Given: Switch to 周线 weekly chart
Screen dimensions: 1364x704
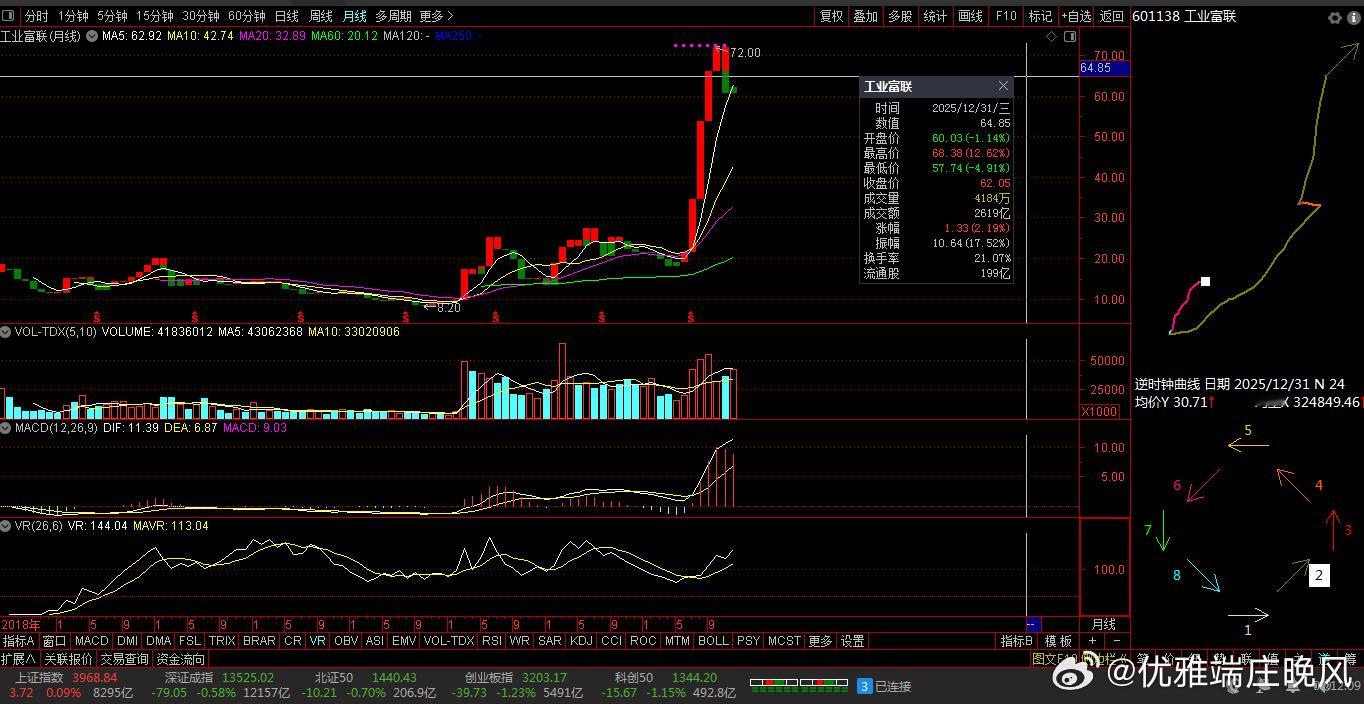Looking at the screenshot, I should pyautogui.click(x=320, y=16).
